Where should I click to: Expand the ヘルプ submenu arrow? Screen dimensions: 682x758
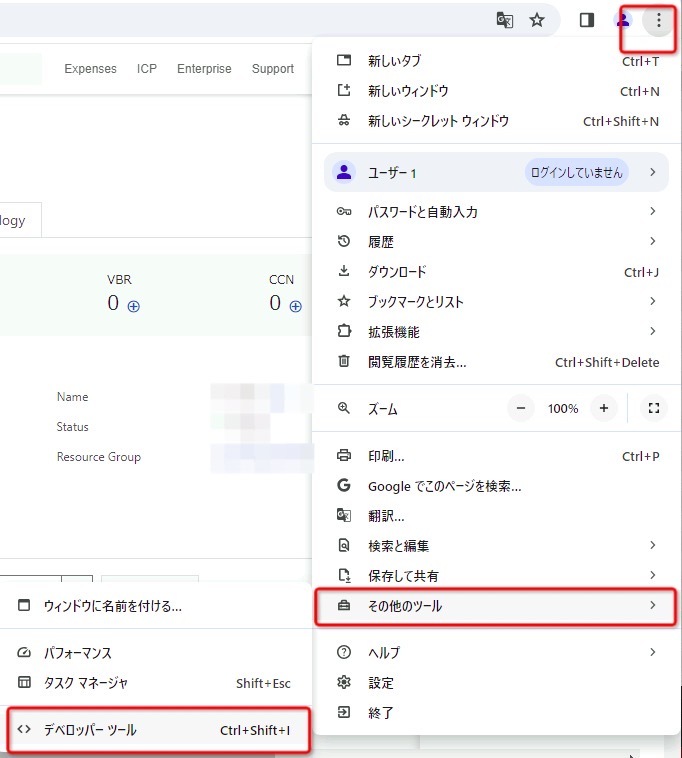653,652
